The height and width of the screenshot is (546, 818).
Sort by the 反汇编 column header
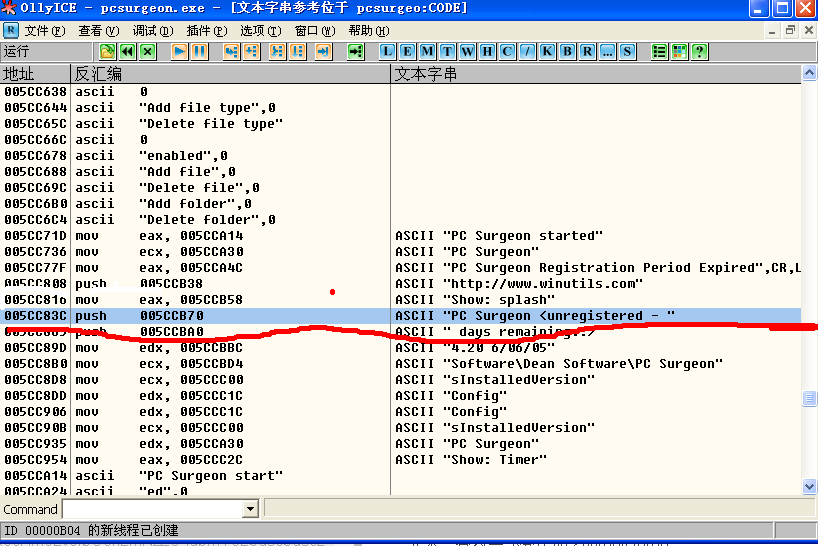coord(231,74)
